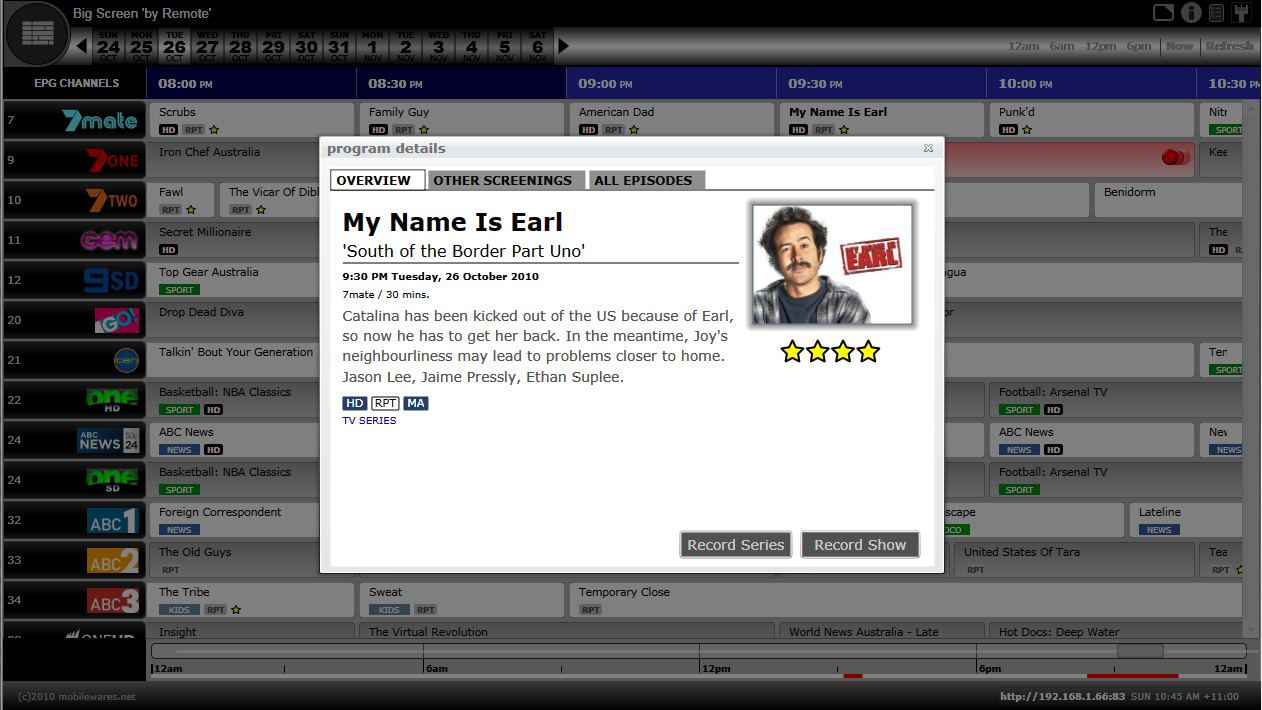Image resolution: width=1262 pixels, height=710 pixels.
Task: Click the timeline scrollbar thumb at bottom
Action: (1140, 651)
